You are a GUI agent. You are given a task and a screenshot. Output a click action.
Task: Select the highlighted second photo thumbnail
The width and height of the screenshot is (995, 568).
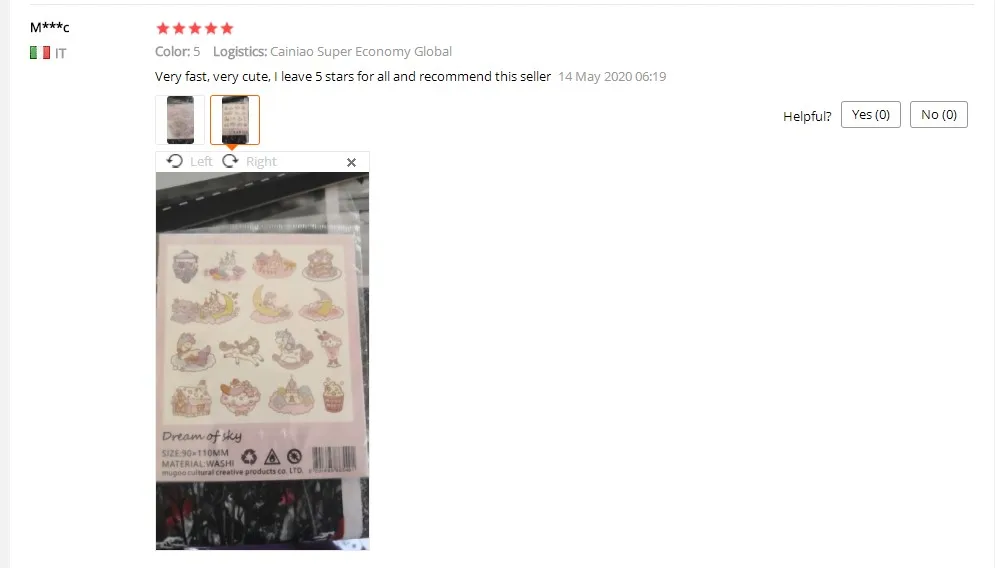[x=235, y=120]
